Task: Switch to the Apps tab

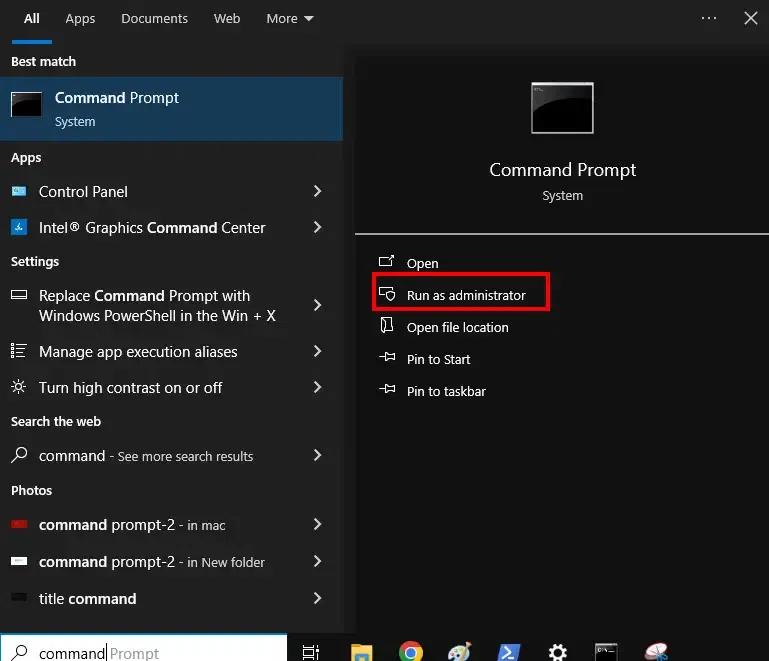Action: click(x=80, y=19)
